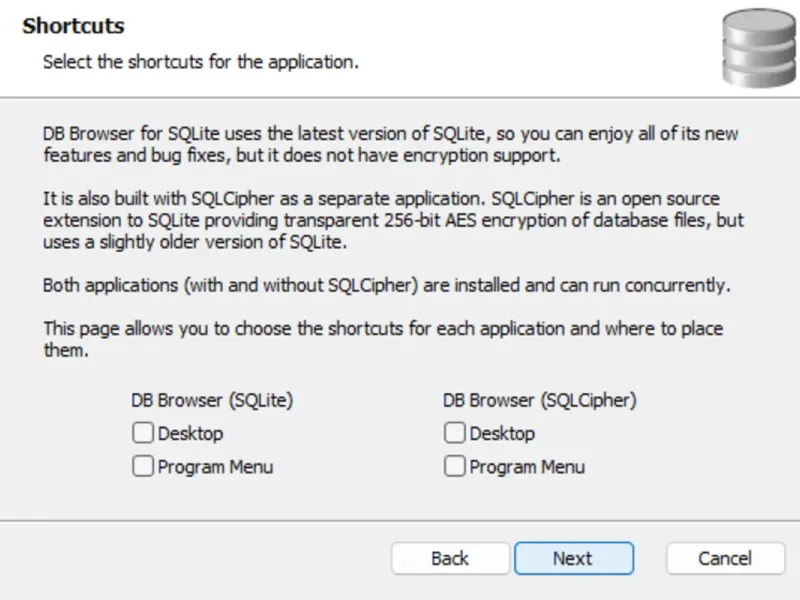Click 'Desktop' label text in SQLite column
This screenshot has height=600, width=800.
coord(190,433)
